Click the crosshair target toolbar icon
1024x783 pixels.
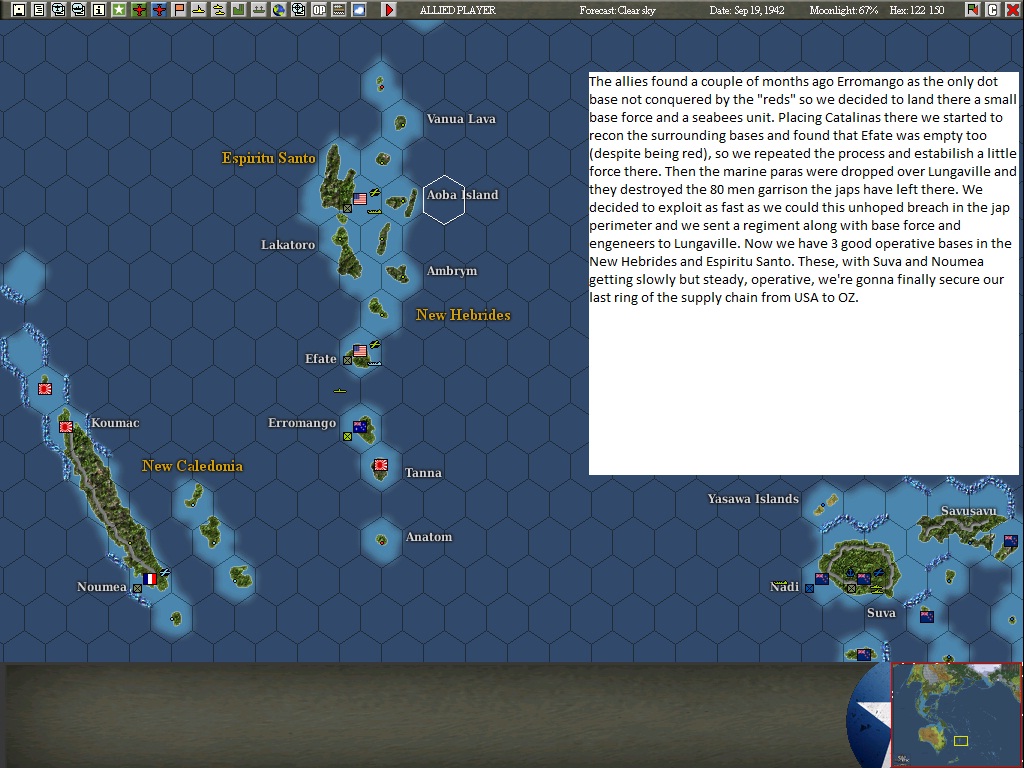click(299, 10)
